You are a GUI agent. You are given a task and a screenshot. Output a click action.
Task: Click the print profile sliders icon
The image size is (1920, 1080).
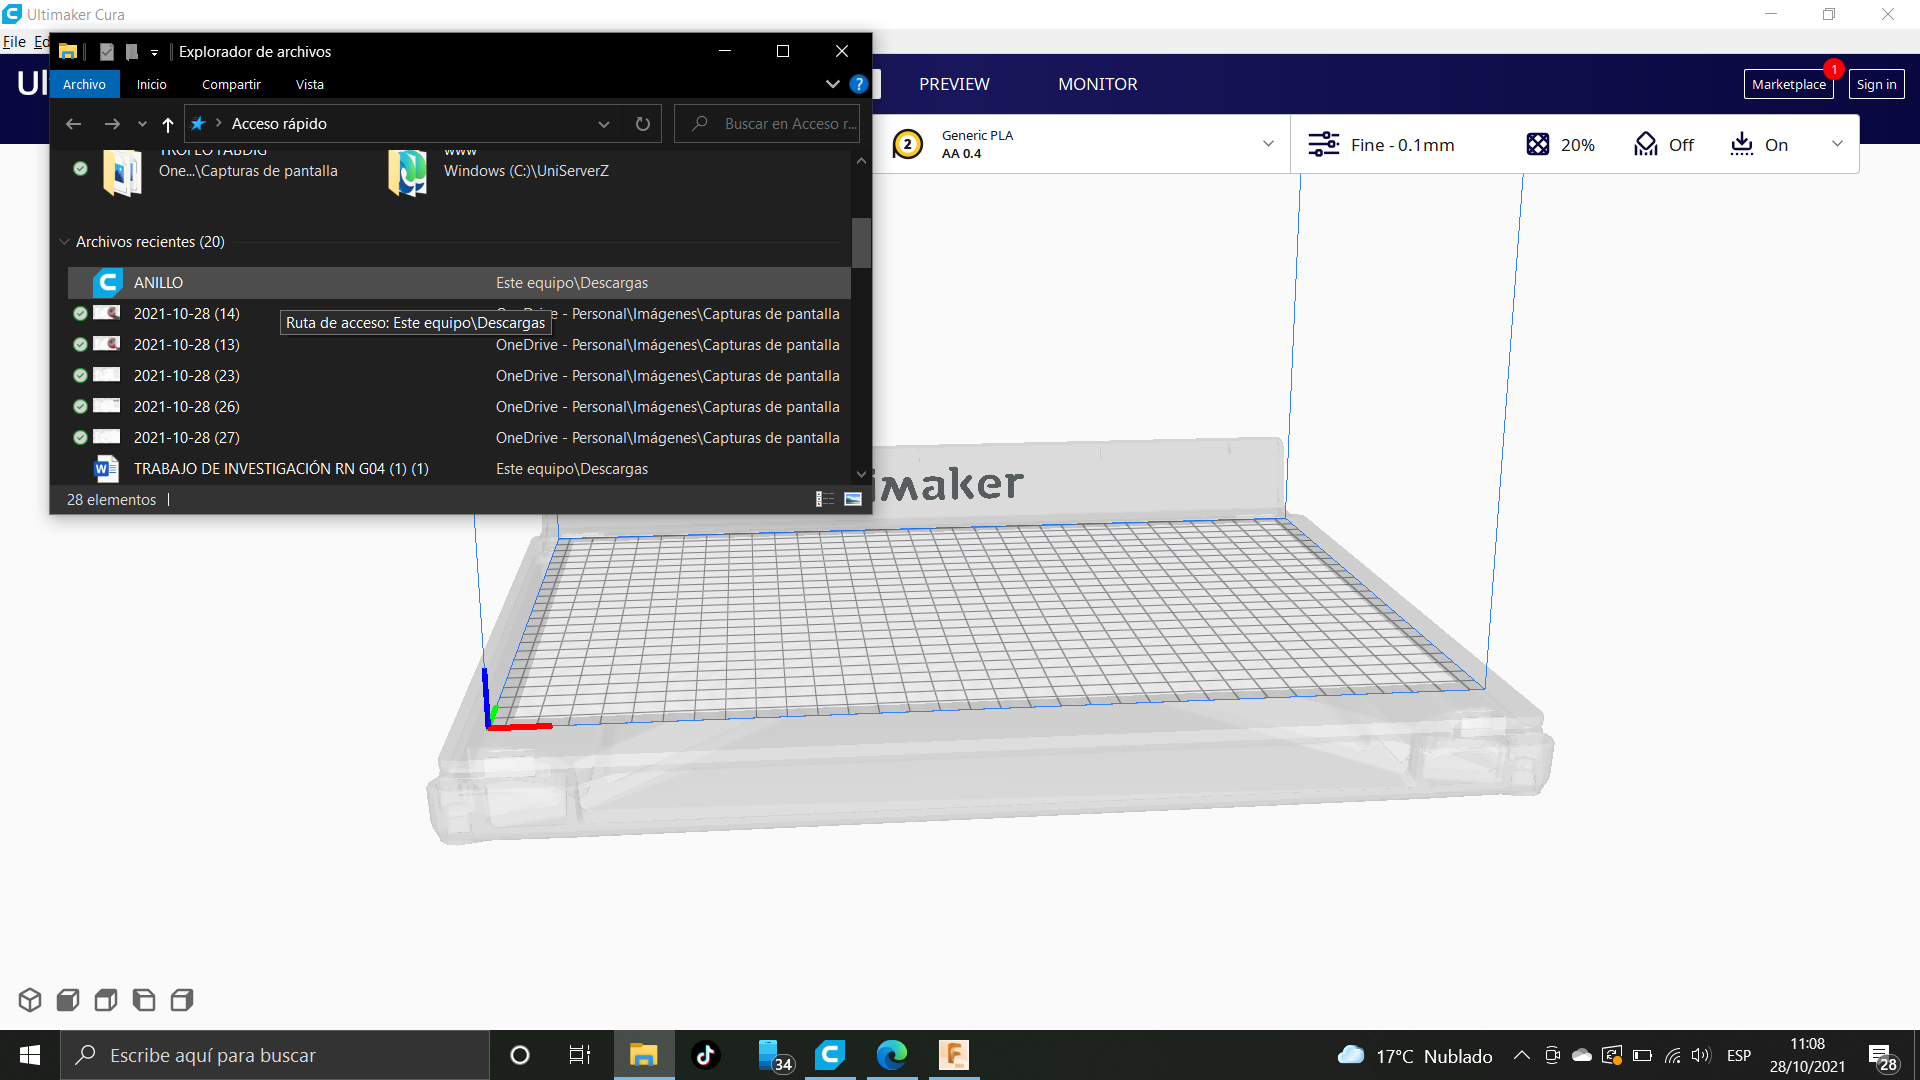(x=1324, y=144)
